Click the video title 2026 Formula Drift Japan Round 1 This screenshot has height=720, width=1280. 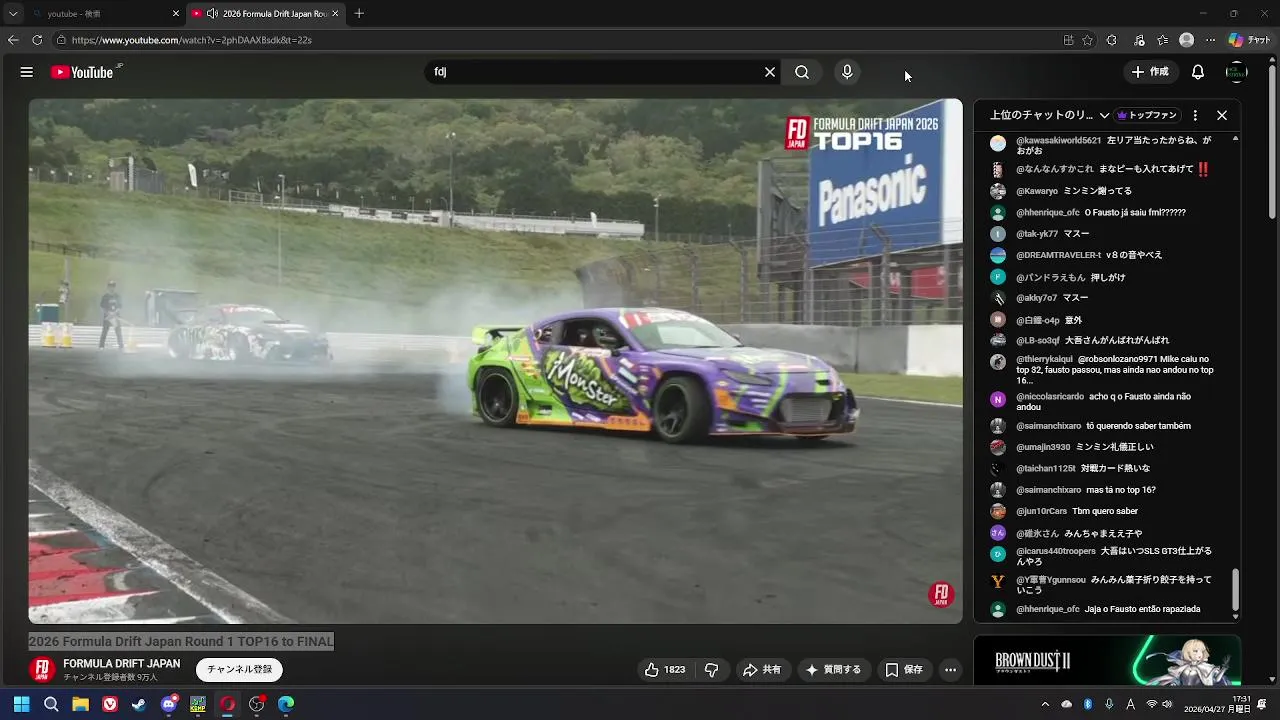[x=181, y=641]
